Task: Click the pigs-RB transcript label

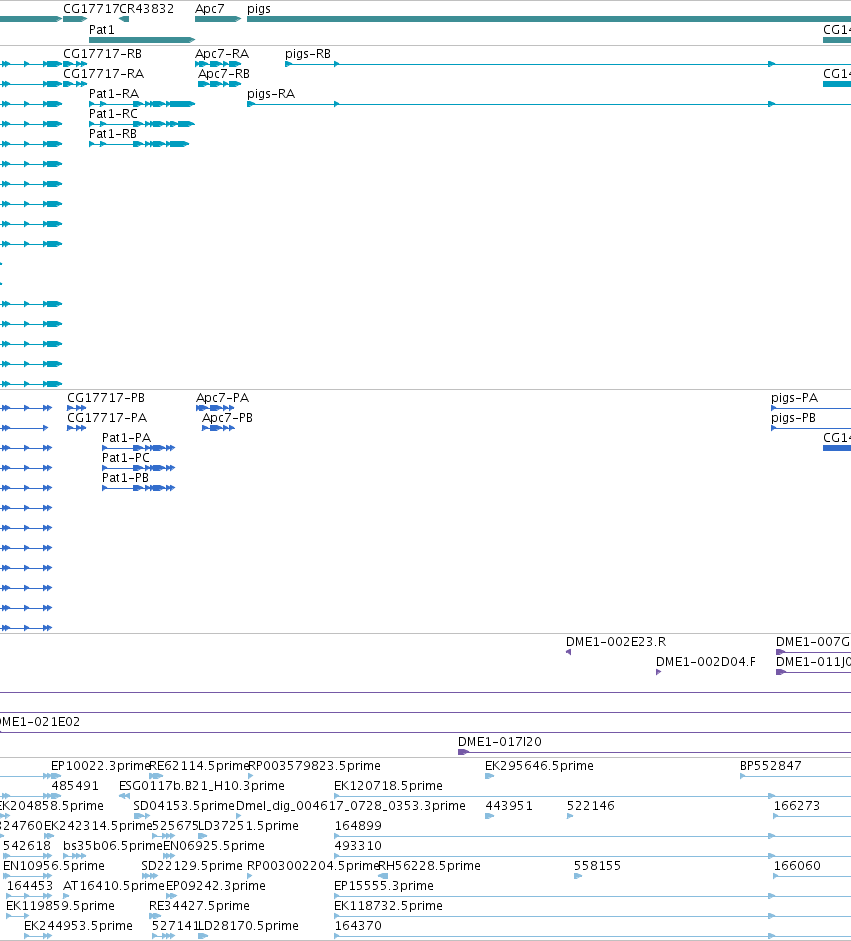Action: point(308,54)
